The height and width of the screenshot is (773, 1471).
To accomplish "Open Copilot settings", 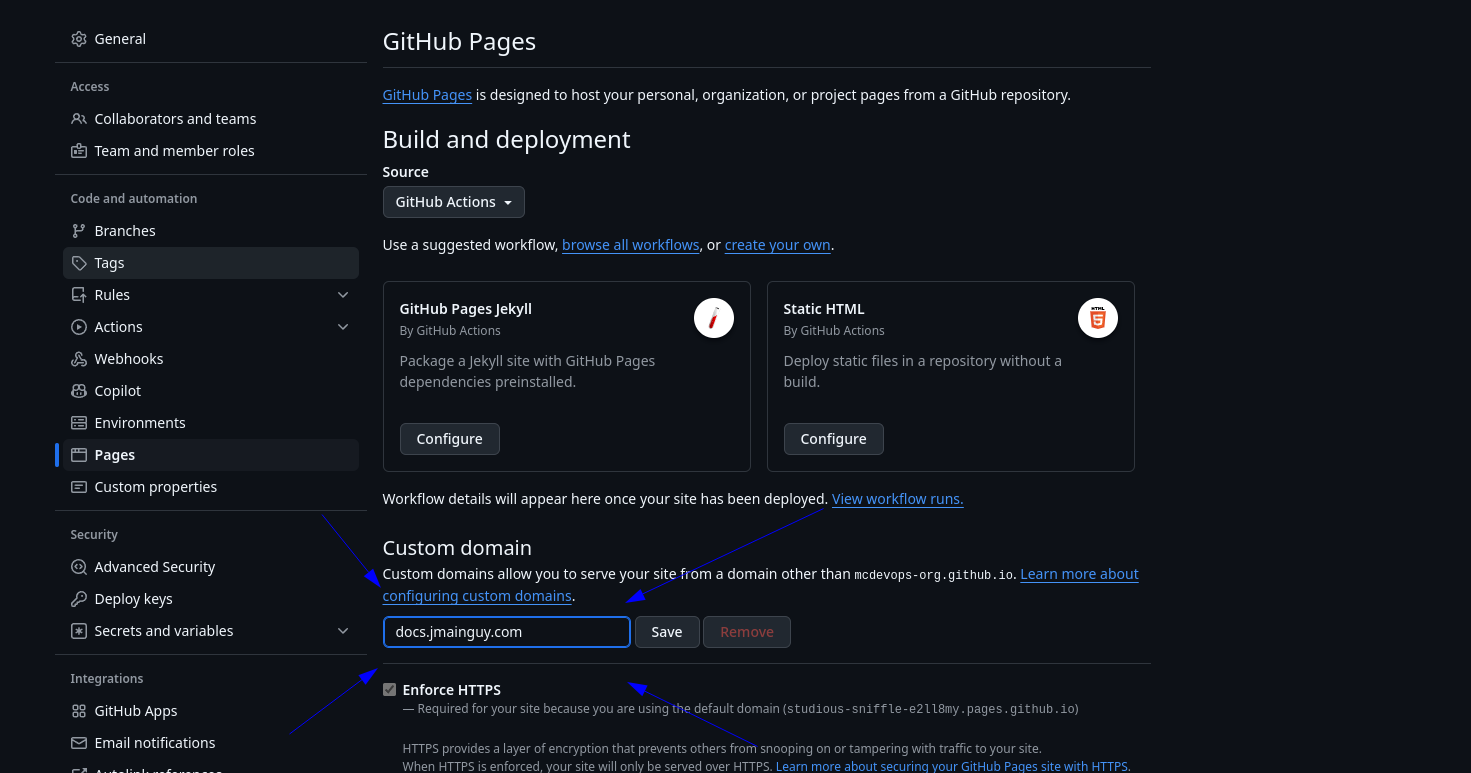I will (x=211, y=391).
